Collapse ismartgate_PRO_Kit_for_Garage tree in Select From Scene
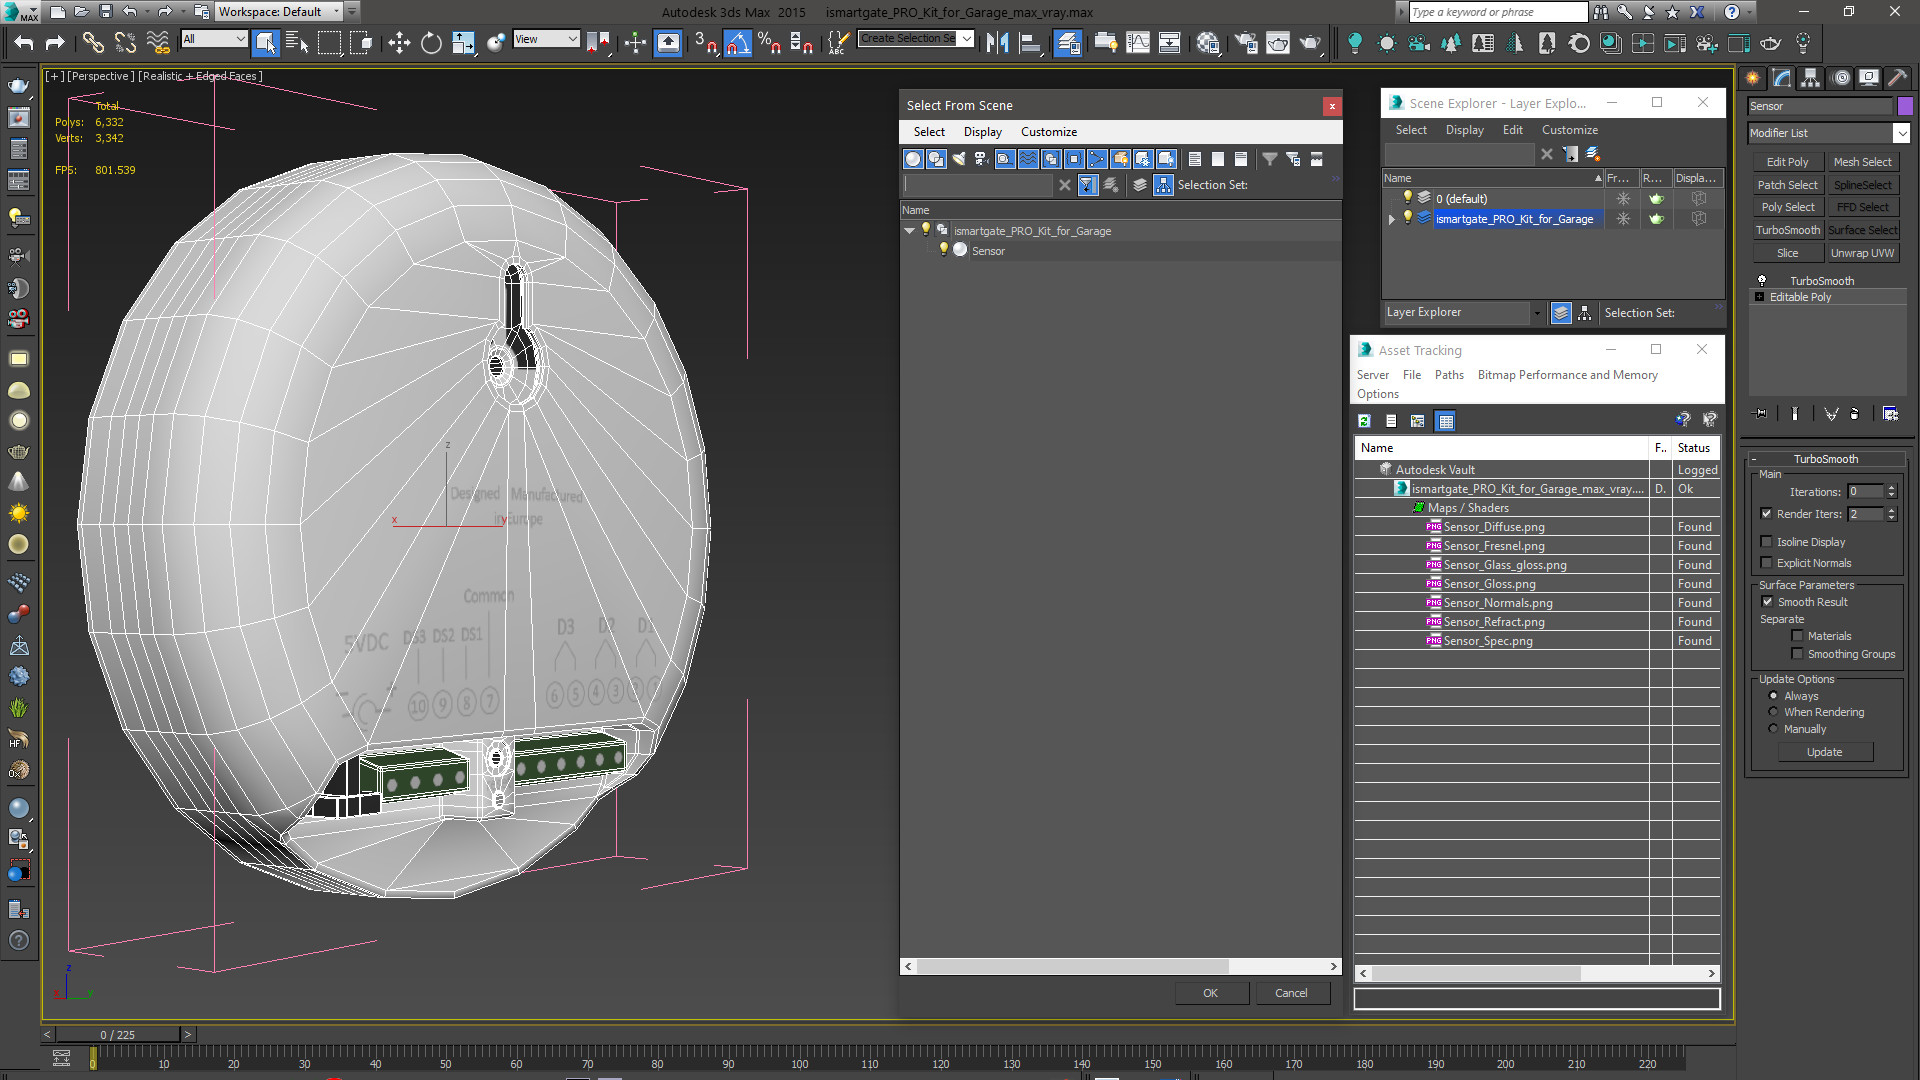The image size is (1920, 1080). pyautogui.click(x=910, y=231)
